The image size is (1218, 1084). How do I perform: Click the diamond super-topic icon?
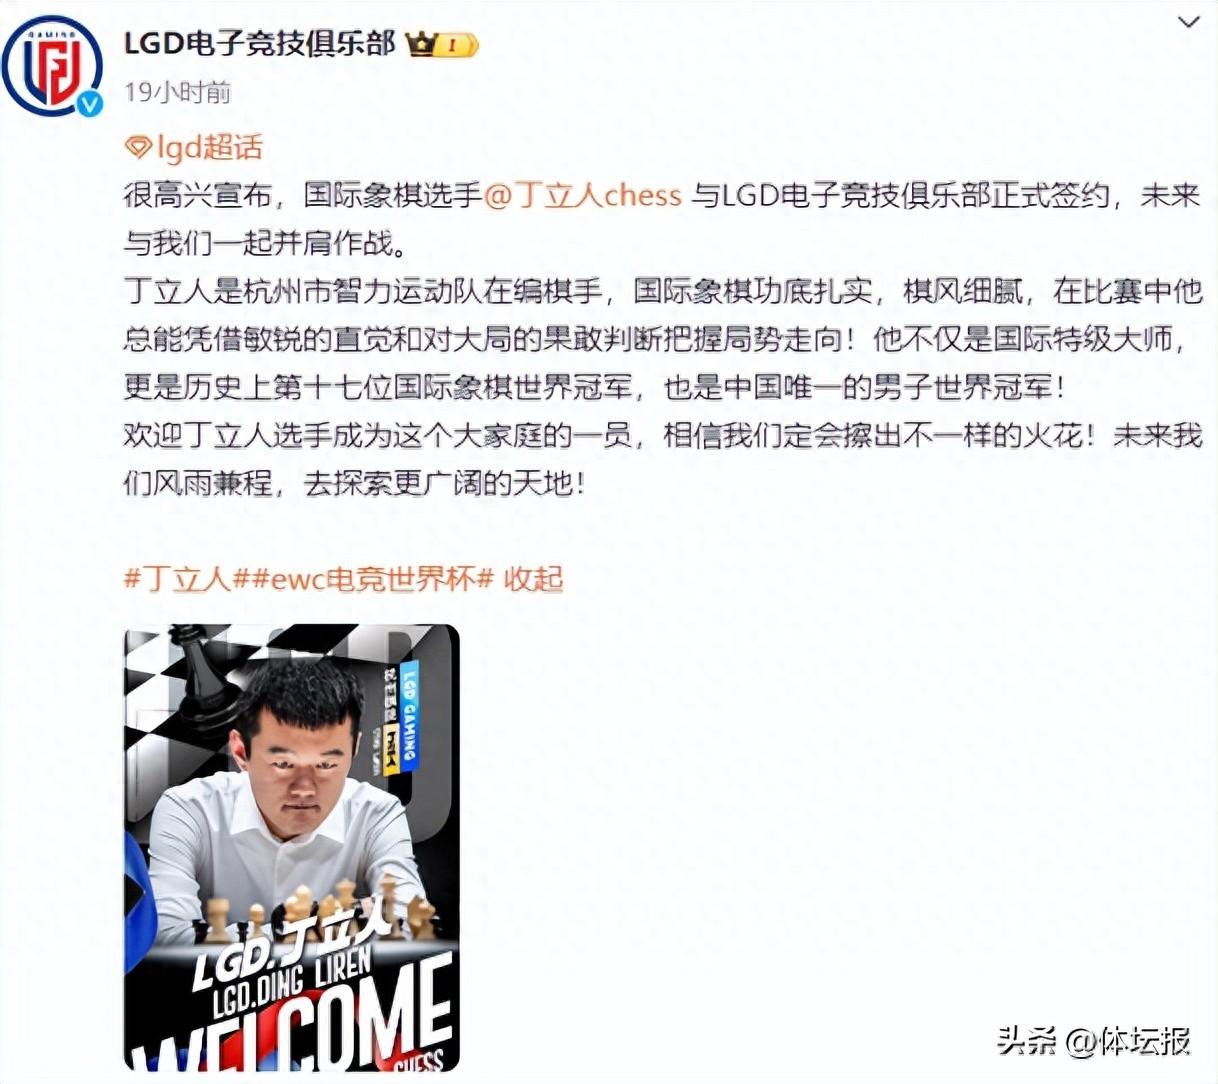(x=138, y=149)
